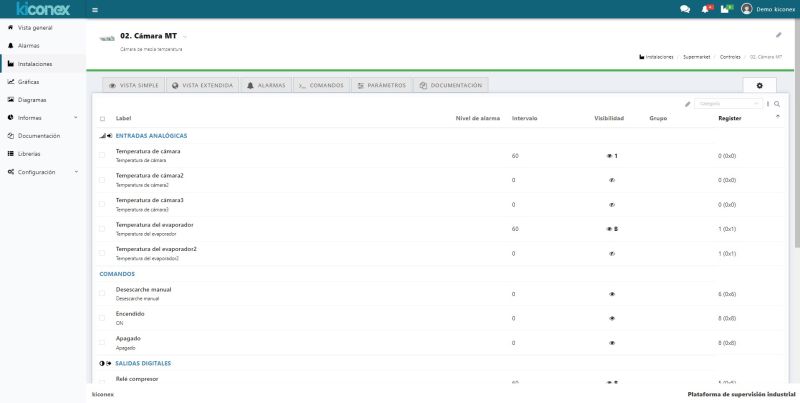Expand the Informes sidebar submenu
The image size is (800, 403).
point(43,118)
